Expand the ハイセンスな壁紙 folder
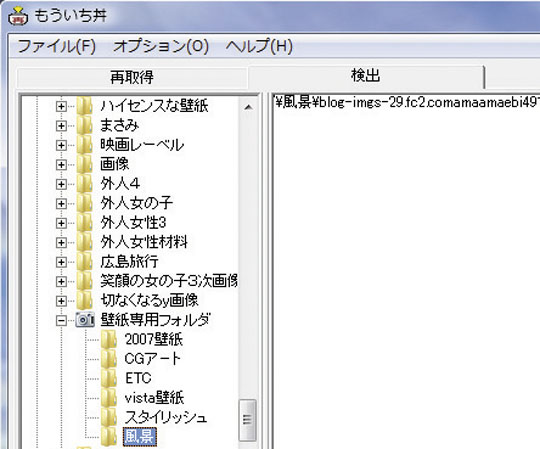540x449 pixels. click(61, 106)
